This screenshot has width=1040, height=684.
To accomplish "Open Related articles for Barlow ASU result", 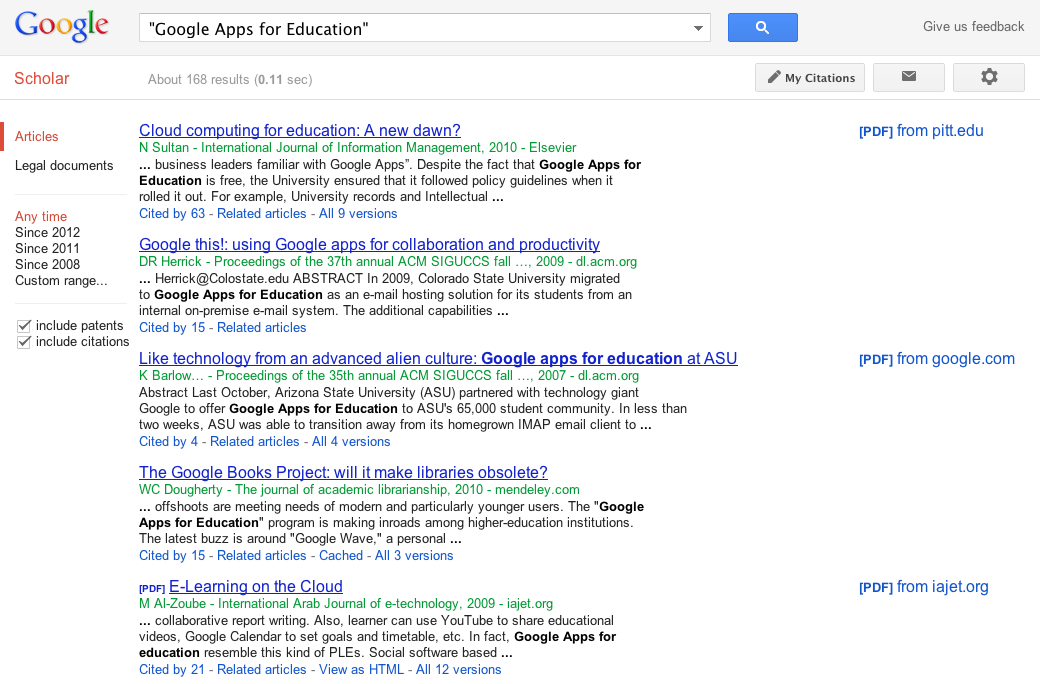I will coord(255,442).
